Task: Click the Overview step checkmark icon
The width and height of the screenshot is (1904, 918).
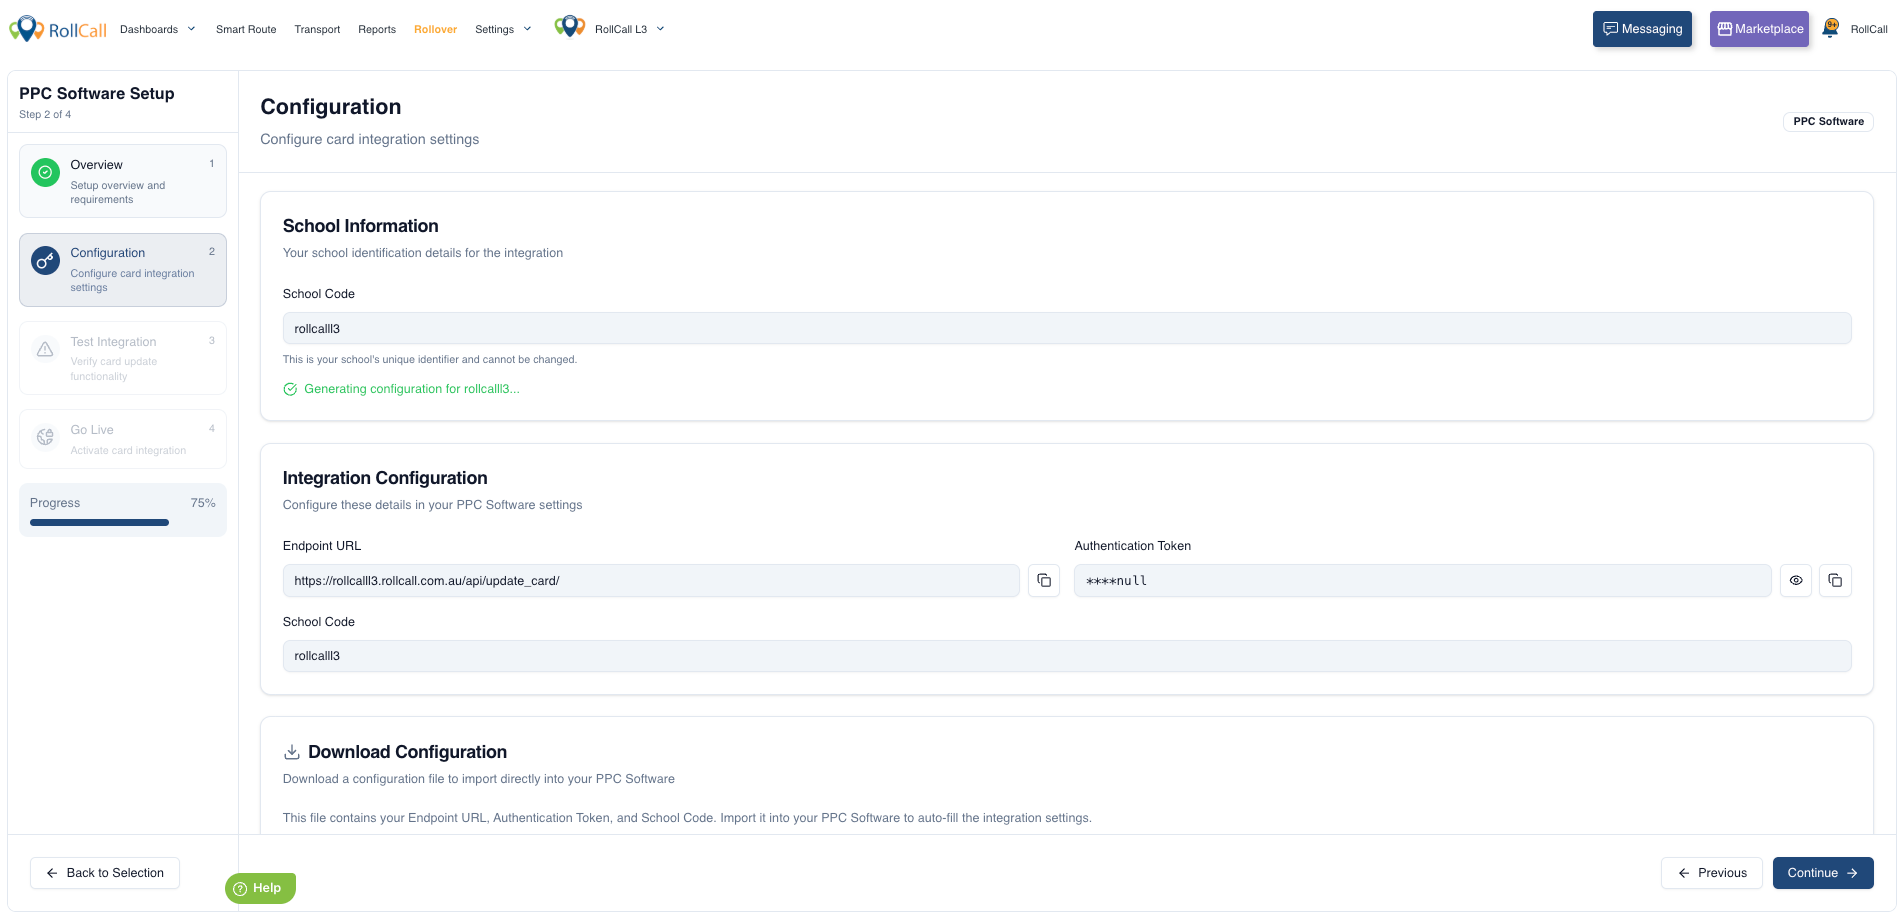Action: [x=45, y=173]
